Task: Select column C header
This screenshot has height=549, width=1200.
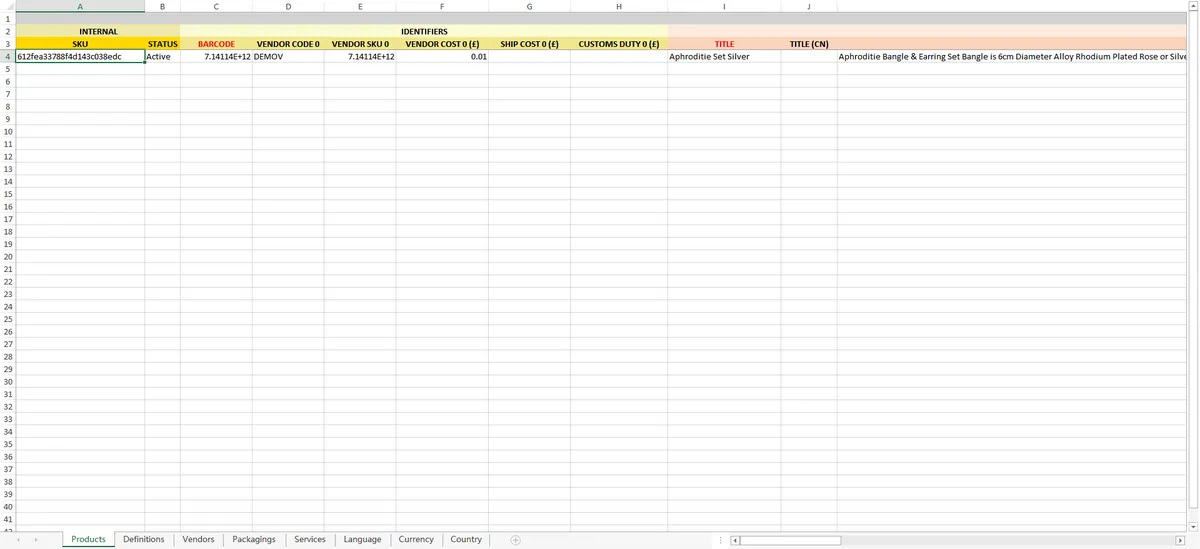Action: point(216,6)
